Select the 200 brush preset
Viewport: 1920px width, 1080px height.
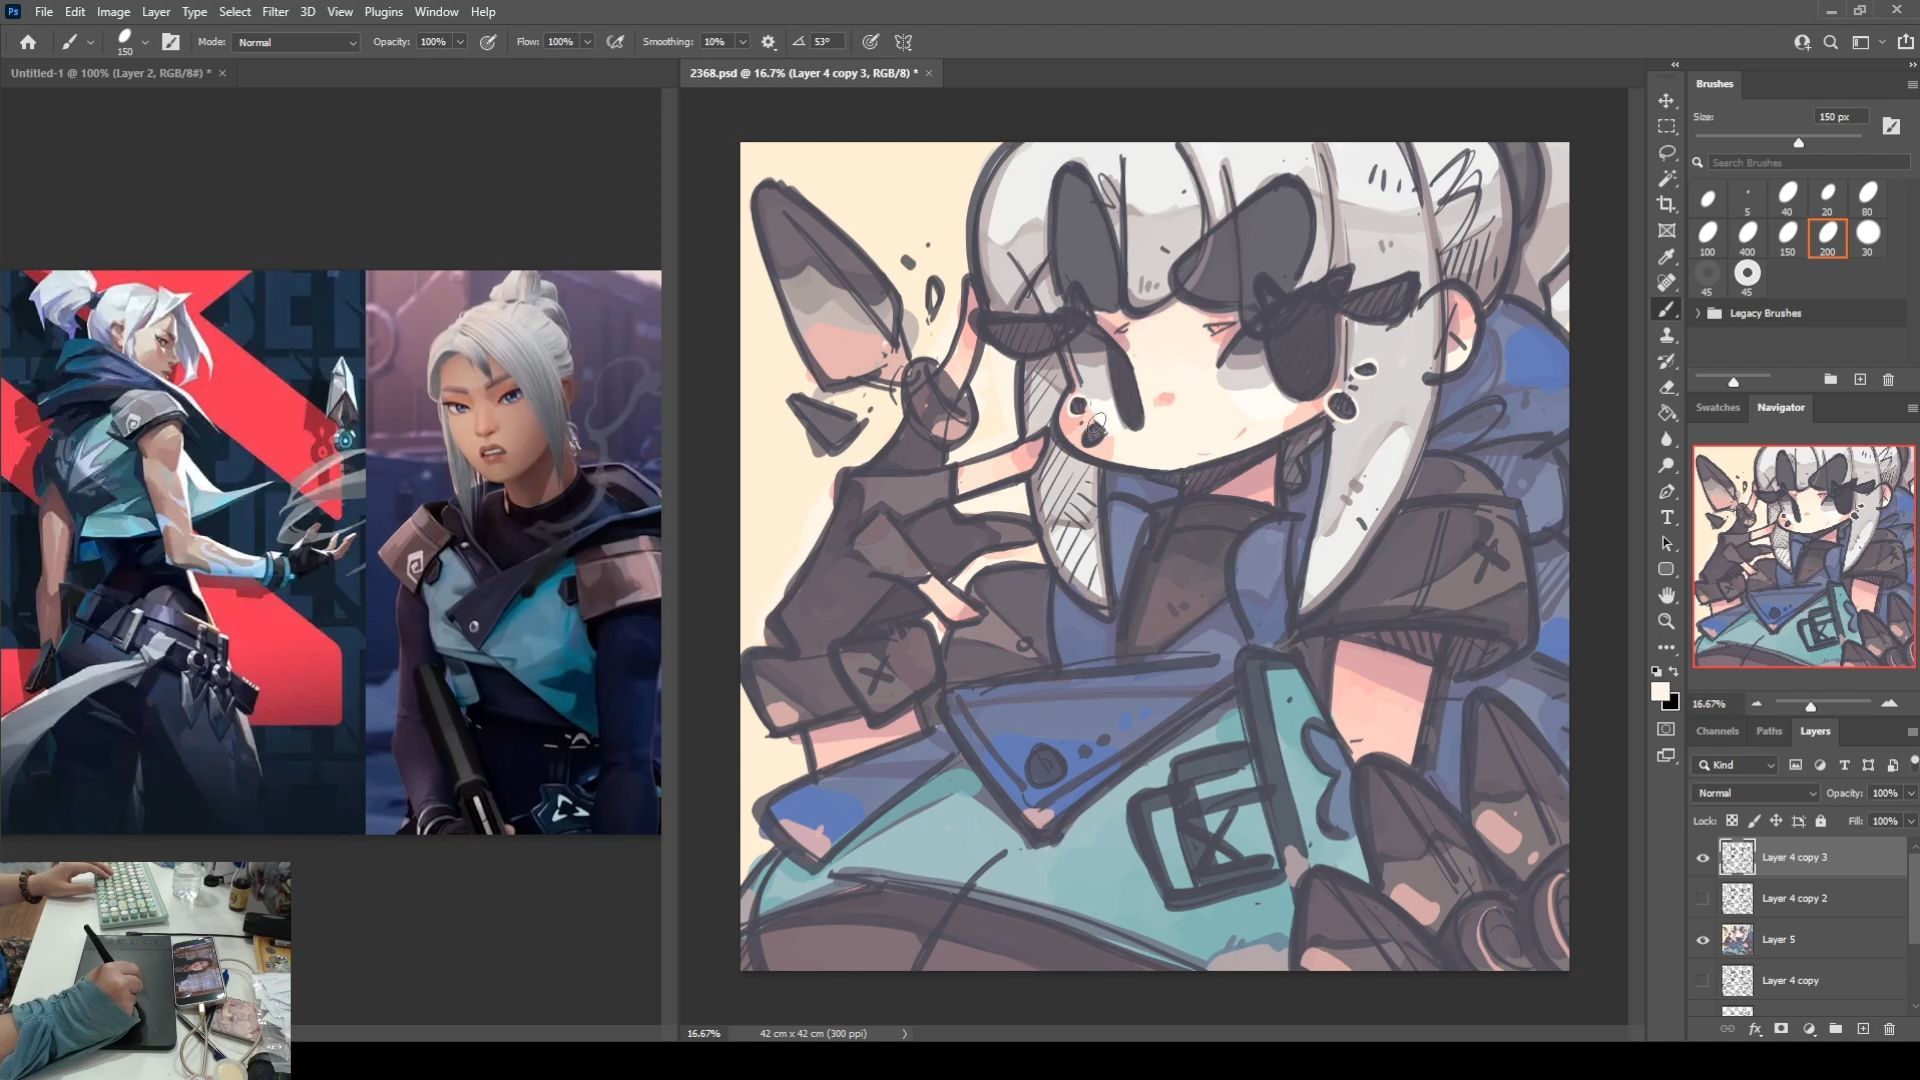[1827, 238]
